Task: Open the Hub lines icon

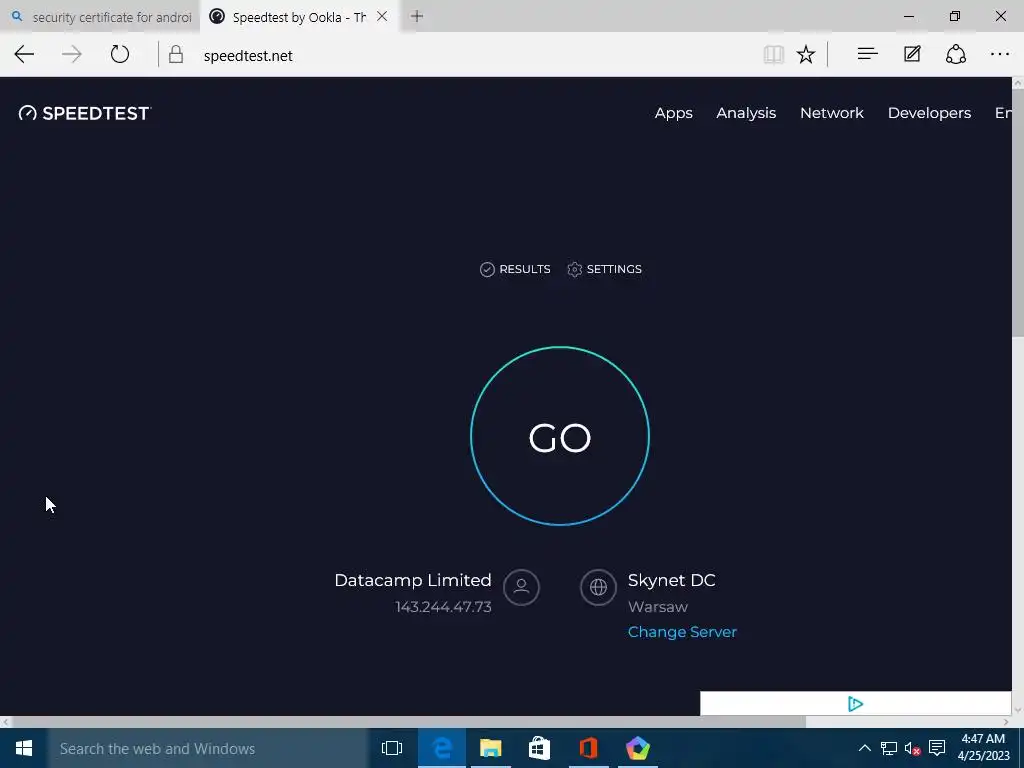Action: coord(867,54)
